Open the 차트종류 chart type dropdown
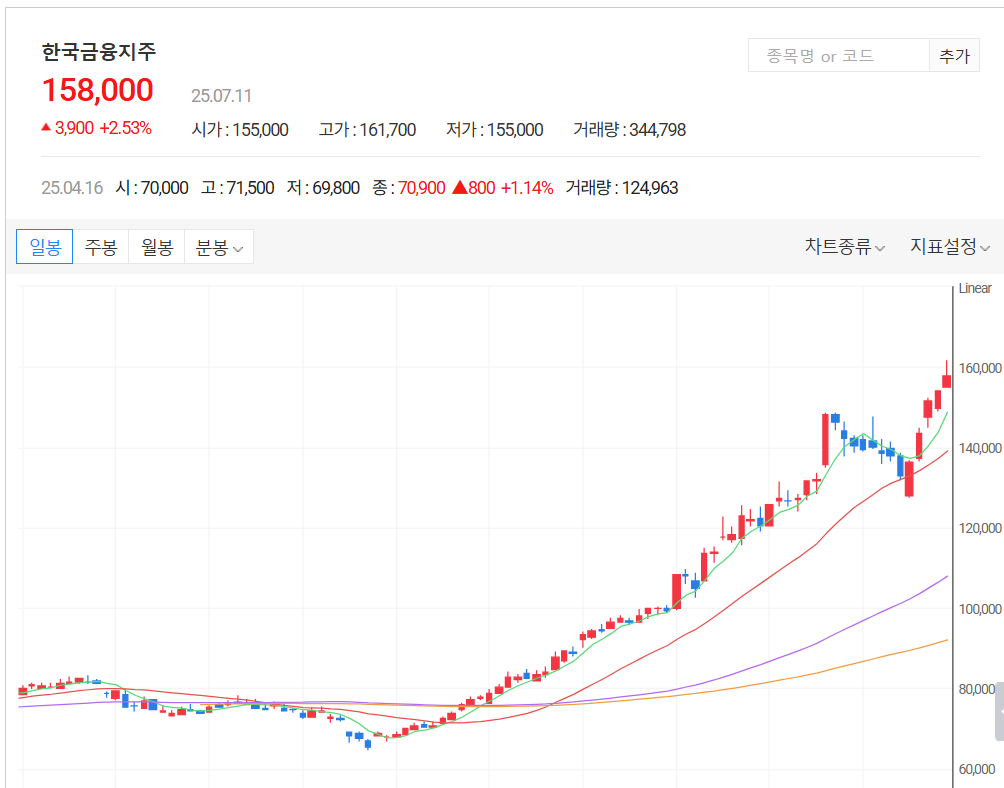Viewport: 1004px width, 788px height. [x=845, y=246]
